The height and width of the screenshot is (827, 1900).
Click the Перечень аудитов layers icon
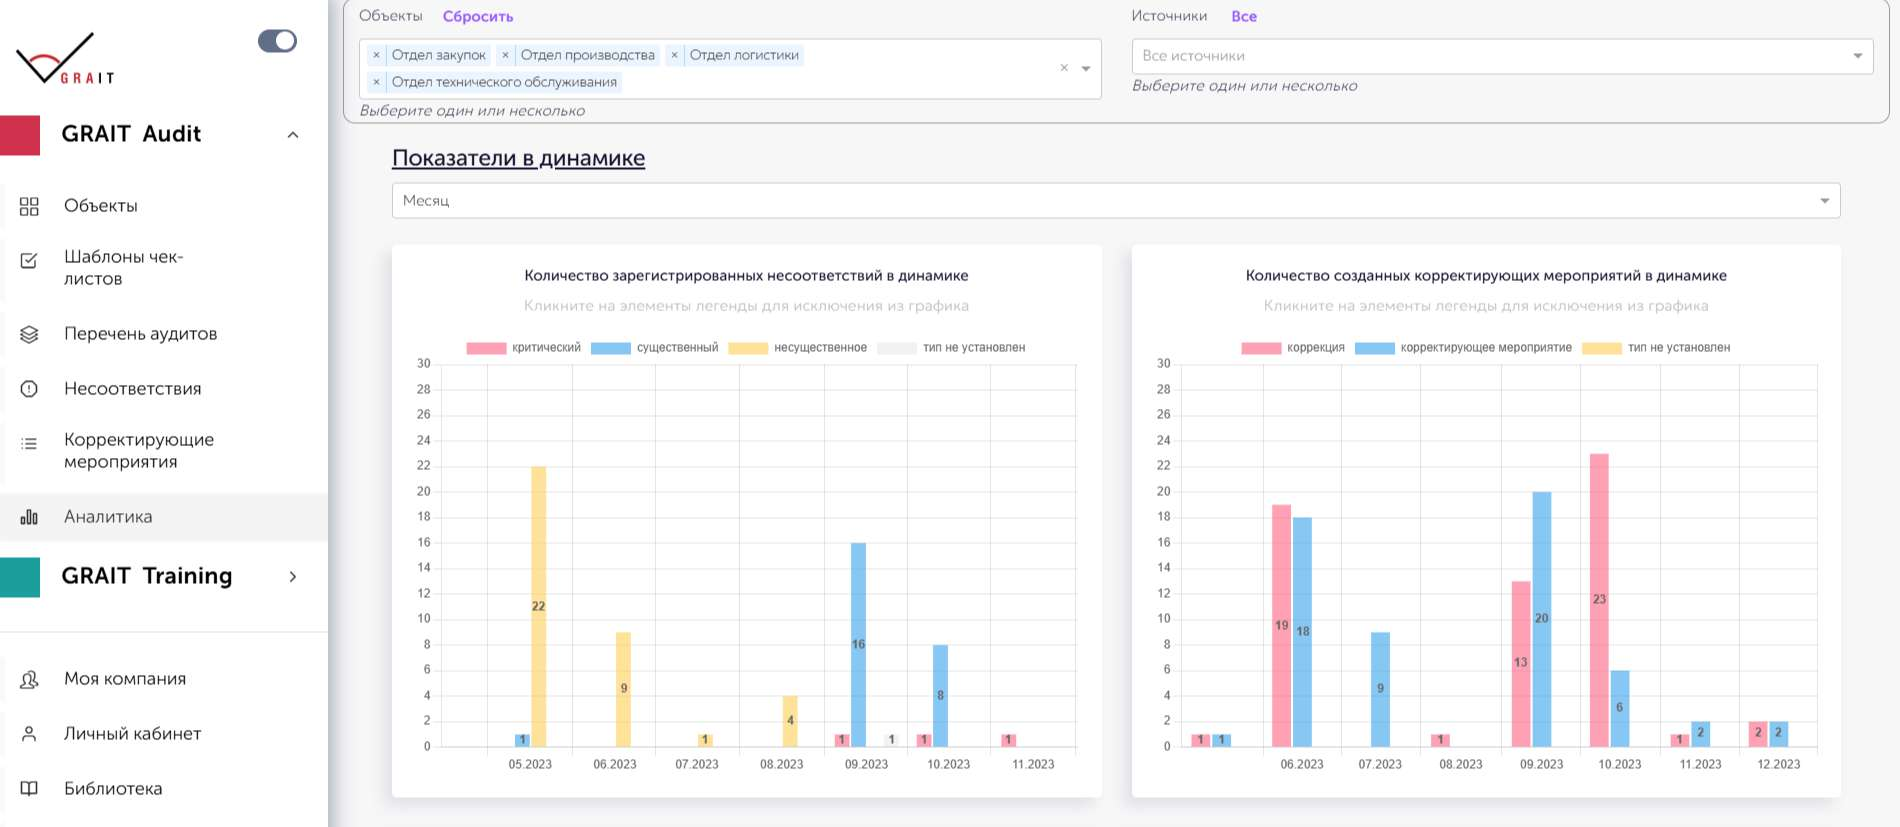(29, 334)
